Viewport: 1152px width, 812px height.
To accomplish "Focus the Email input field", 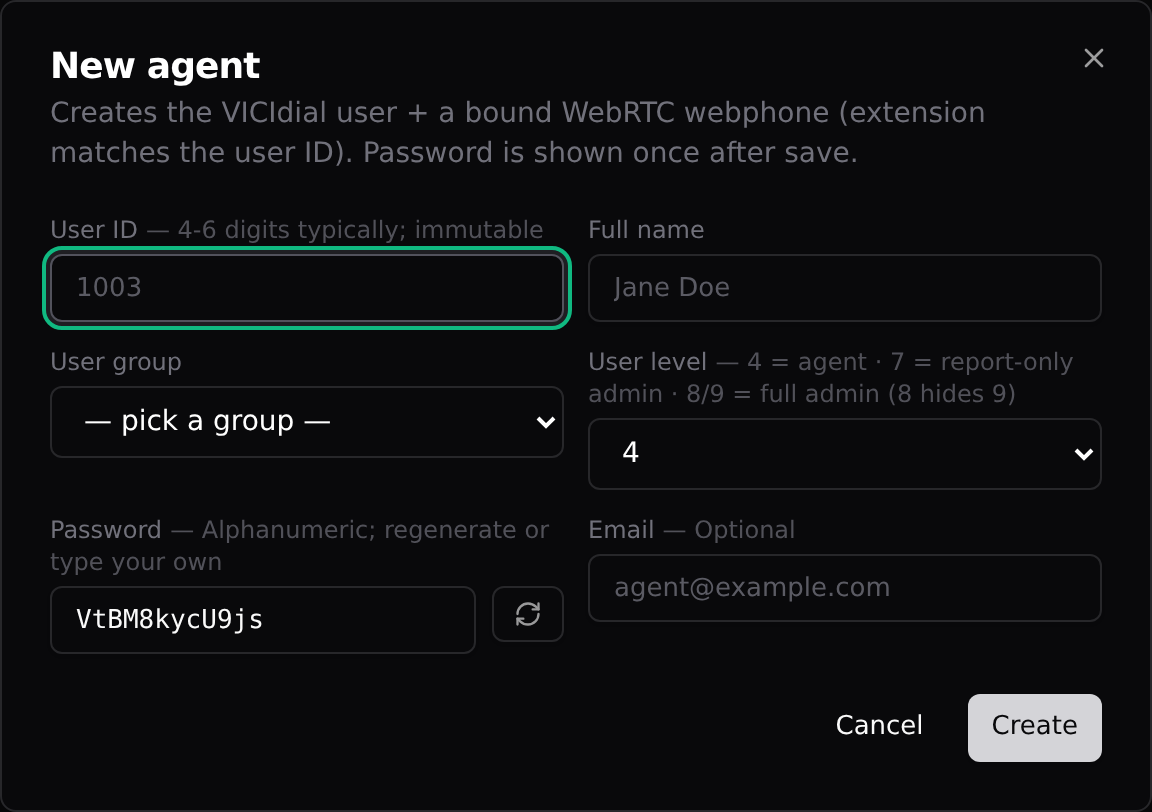I will [x=845, y=588].
